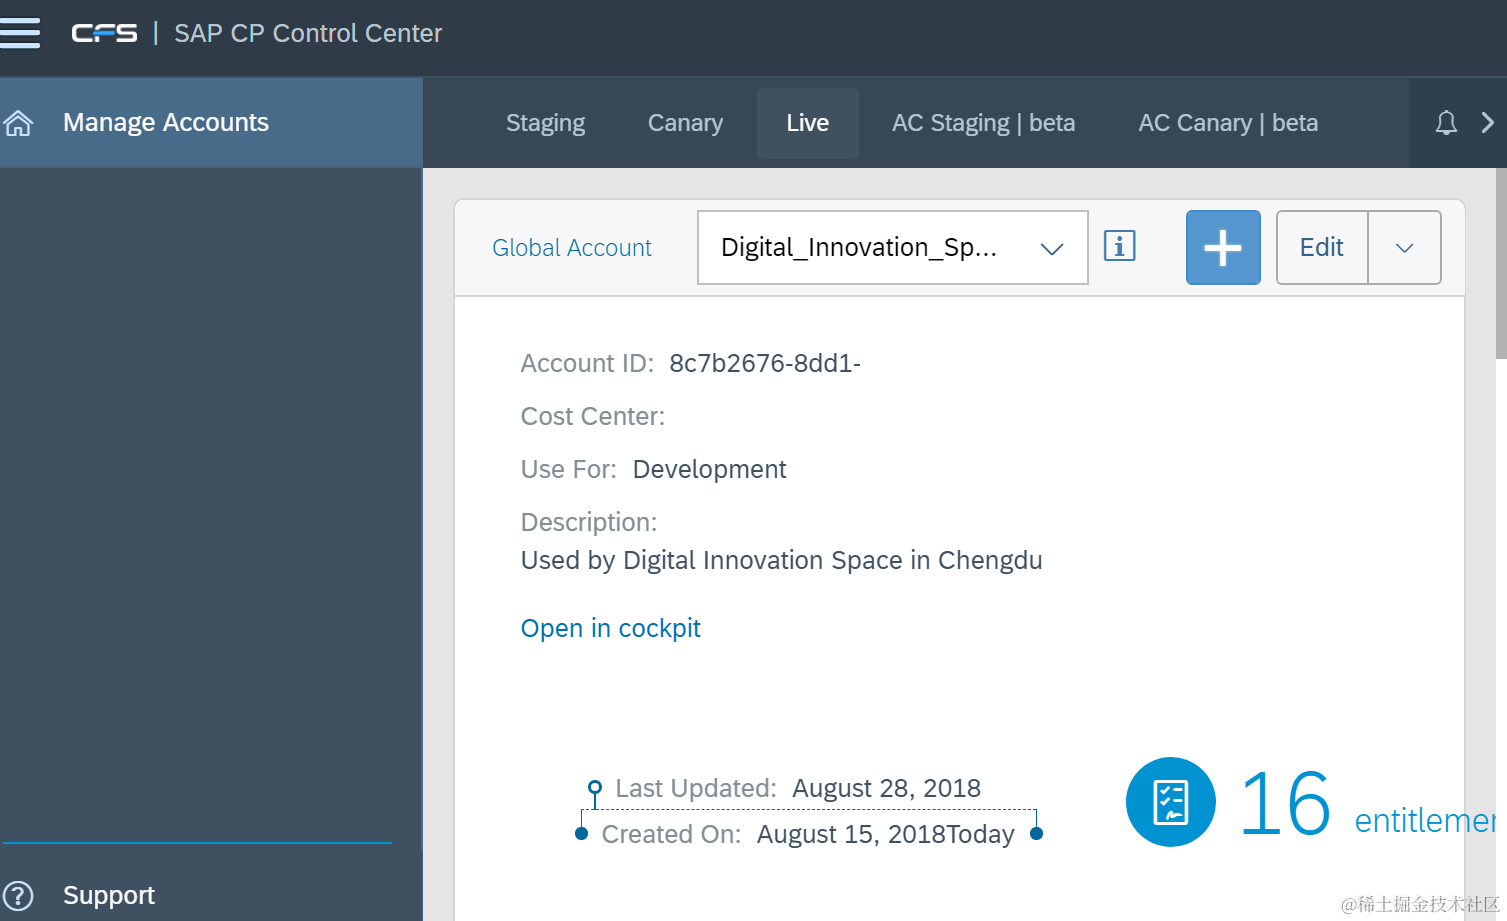Open the notifications bell
This screenshot has height=921, width=1507.
[1445, 123]
